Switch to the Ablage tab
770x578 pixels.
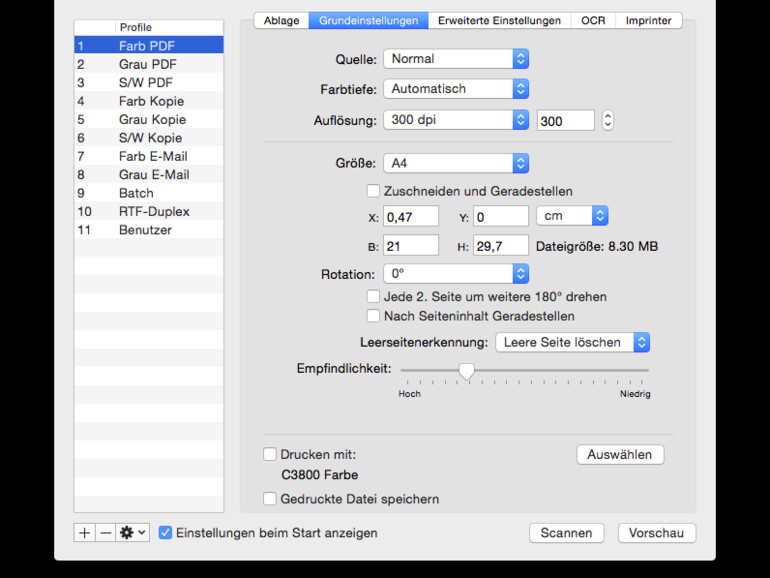coord(281,21)
